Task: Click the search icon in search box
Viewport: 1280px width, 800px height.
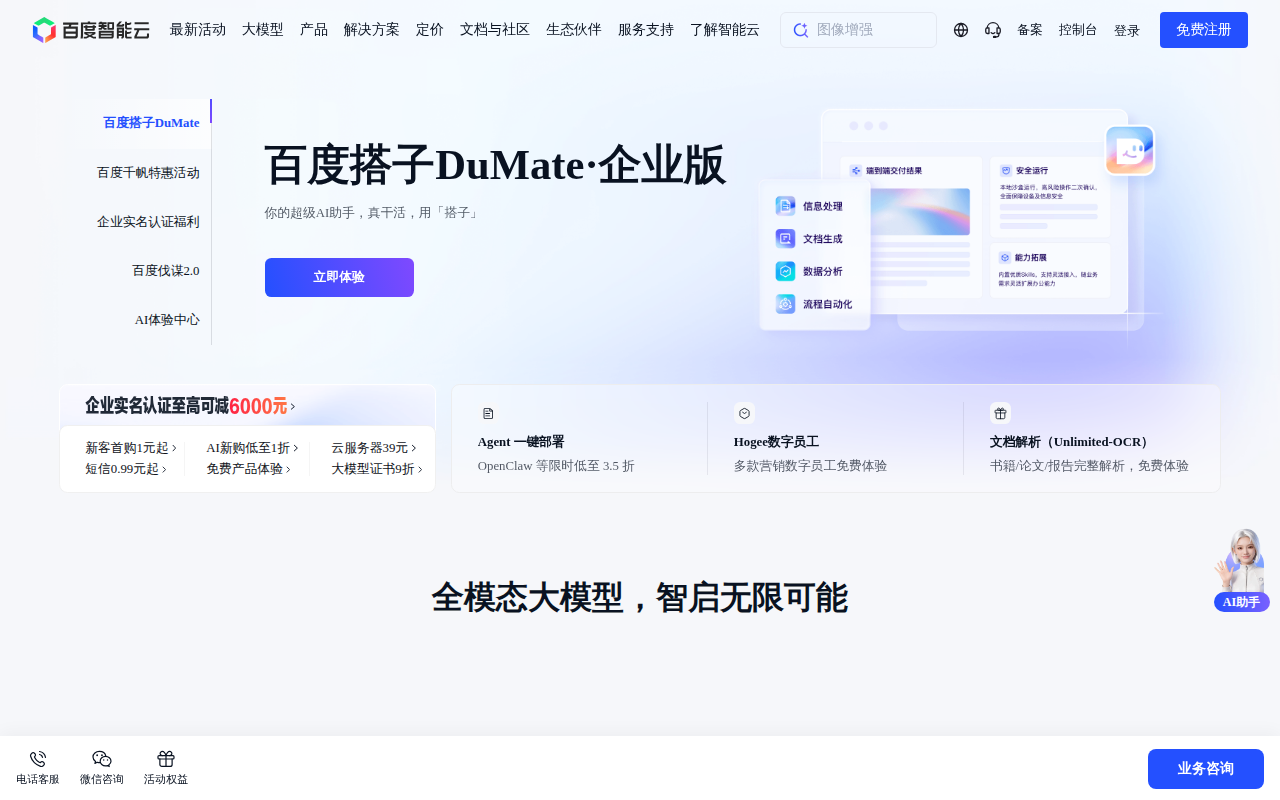Action: click(x=800, y=30)
